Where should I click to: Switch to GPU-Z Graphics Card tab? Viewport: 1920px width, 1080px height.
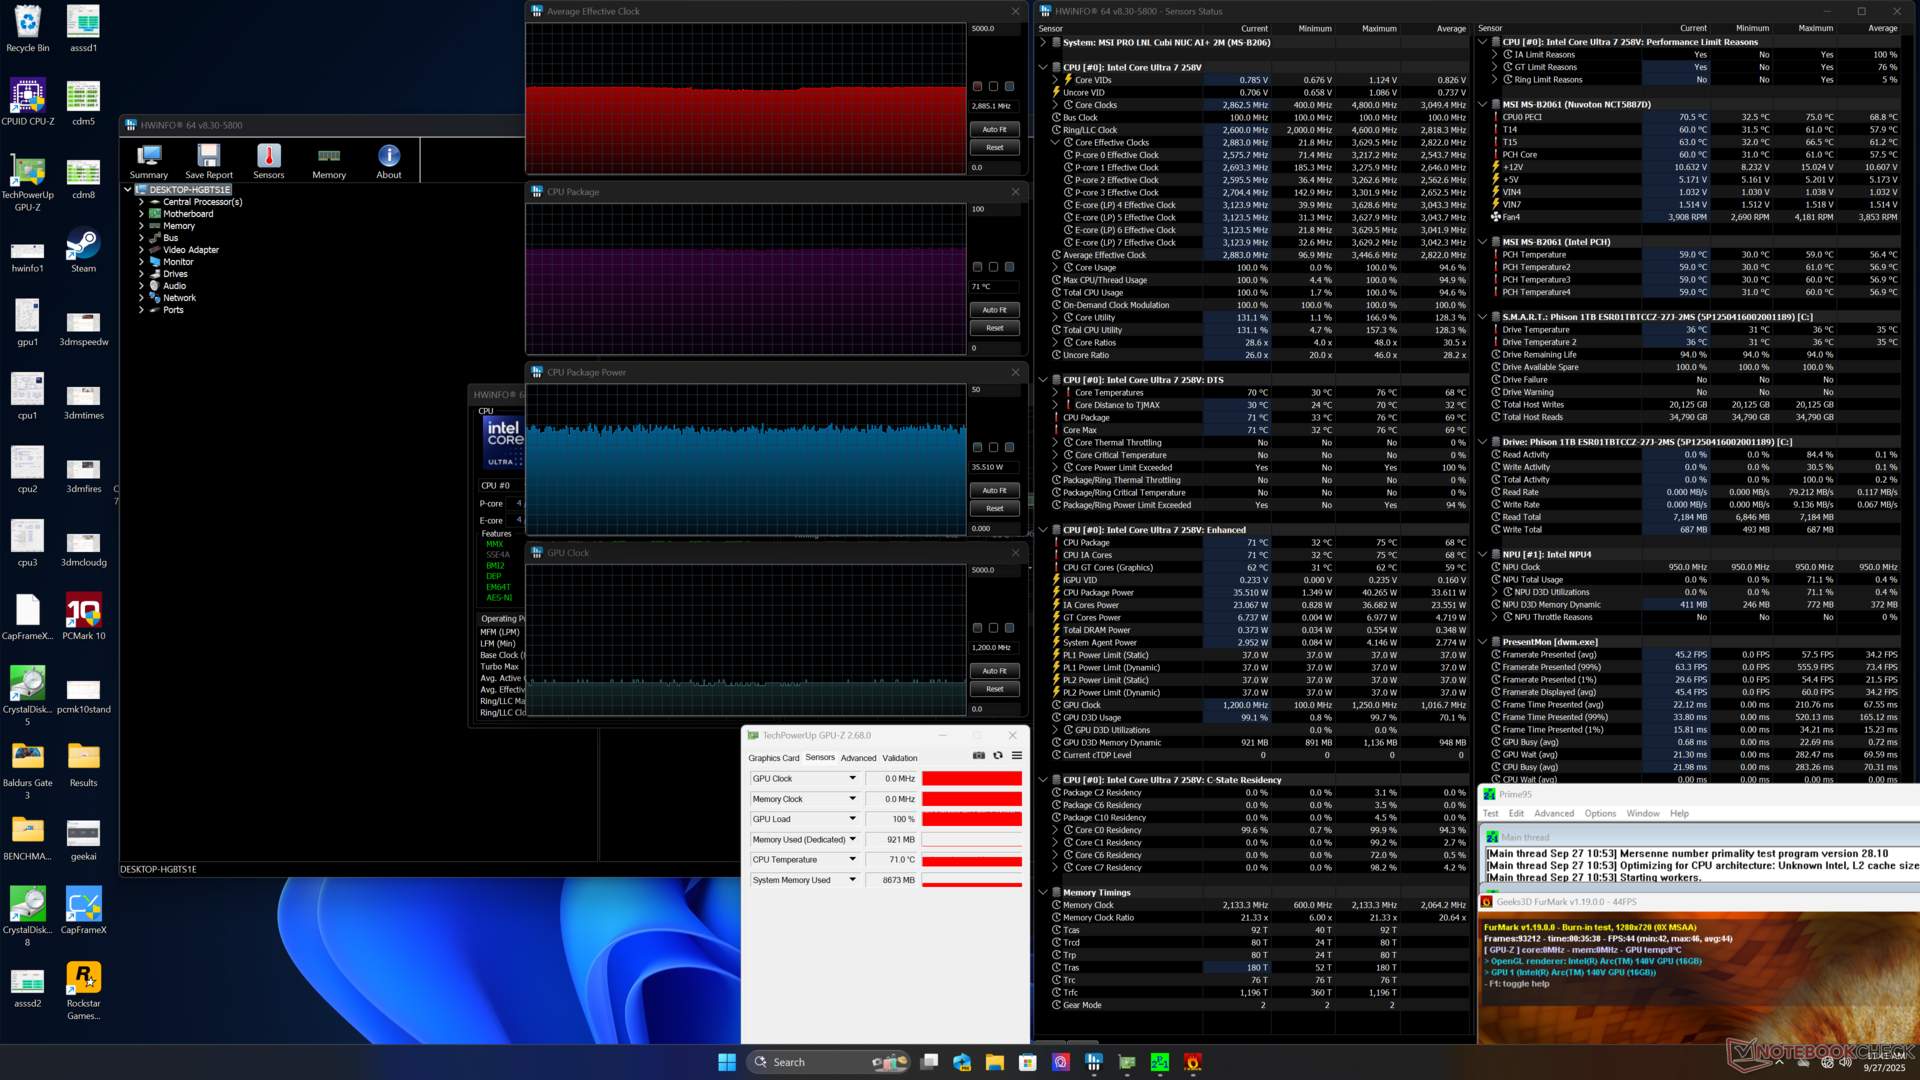click(773, 758)
